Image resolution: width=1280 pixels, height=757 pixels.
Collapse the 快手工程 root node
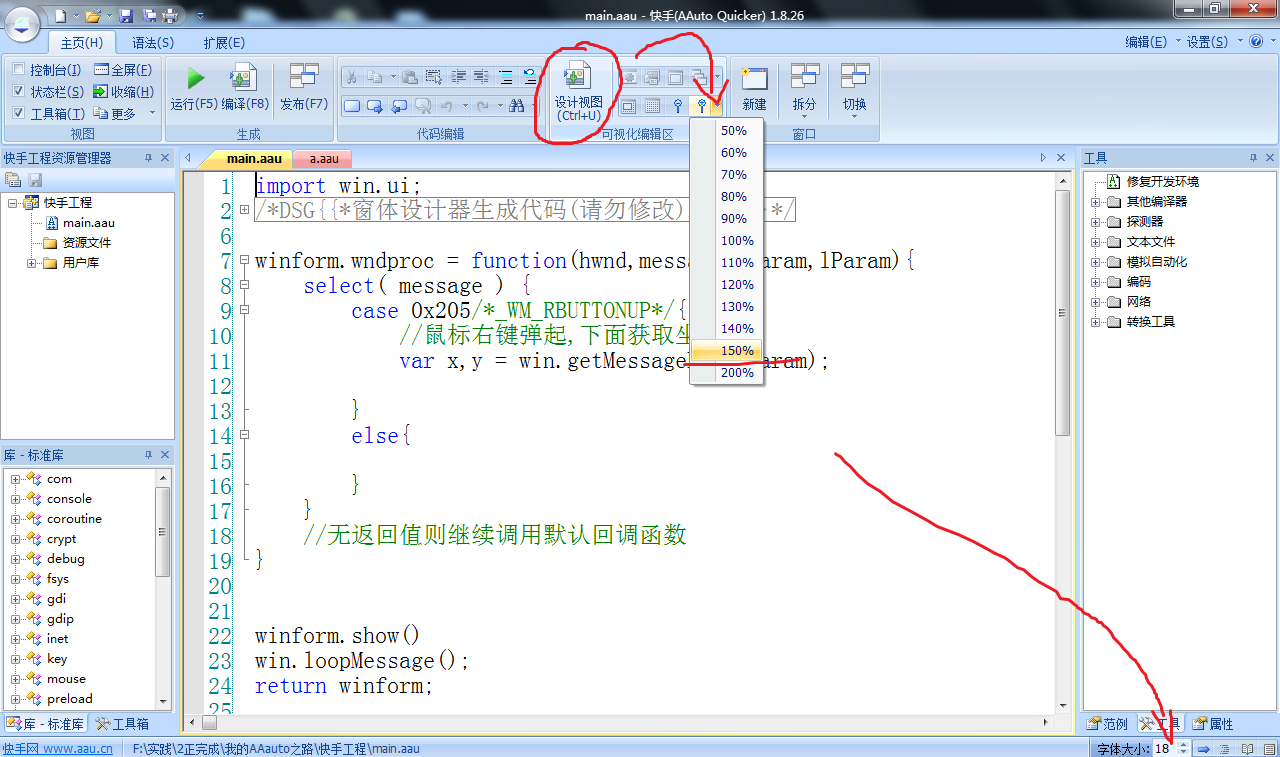pos(13,203)
